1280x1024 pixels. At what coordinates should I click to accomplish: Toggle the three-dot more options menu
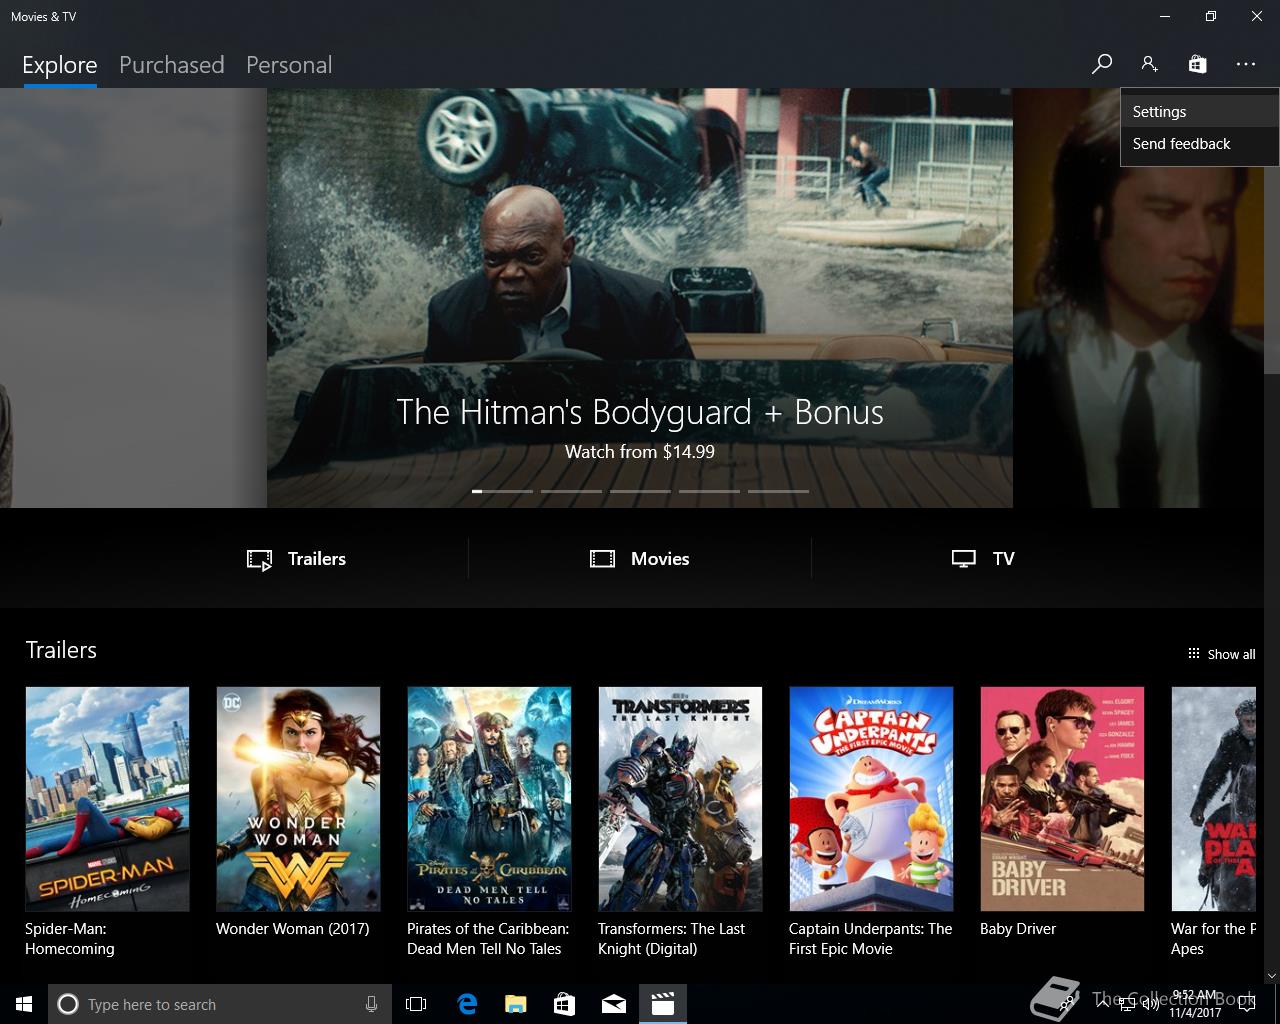point(1245,64)
